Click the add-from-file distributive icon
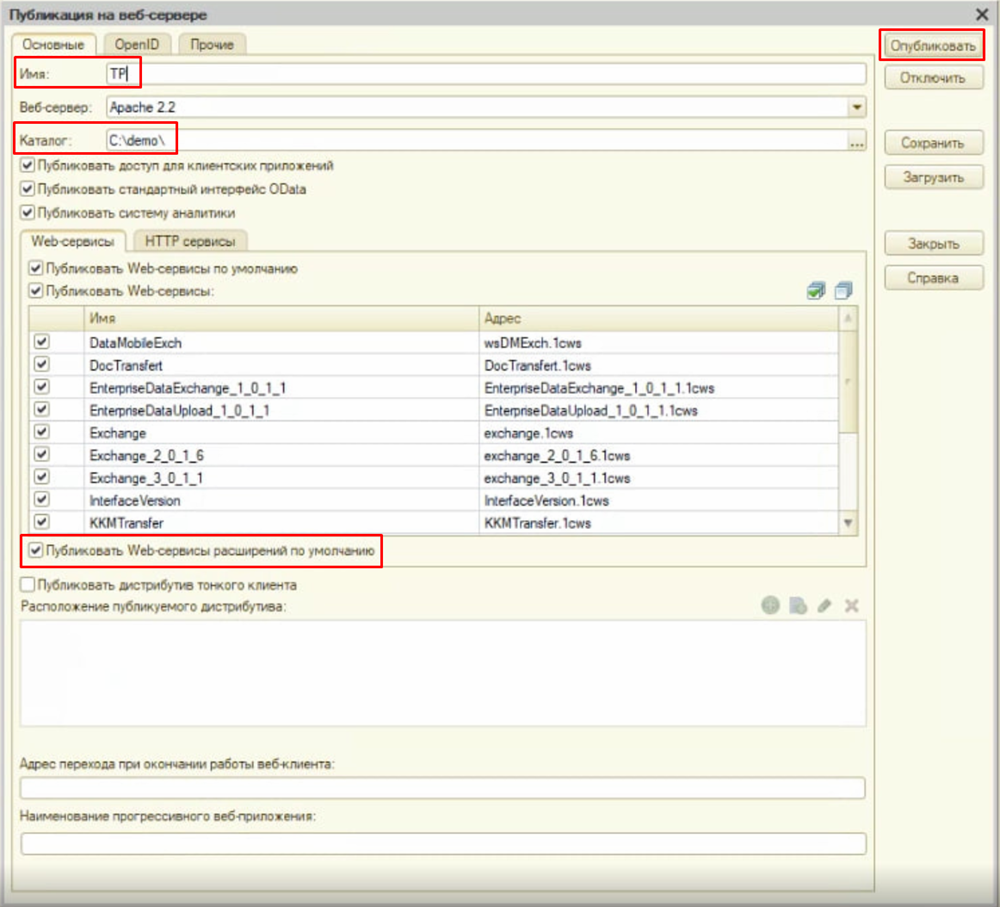The height and width of the screenshot is (907, 1000). point(797,605)
